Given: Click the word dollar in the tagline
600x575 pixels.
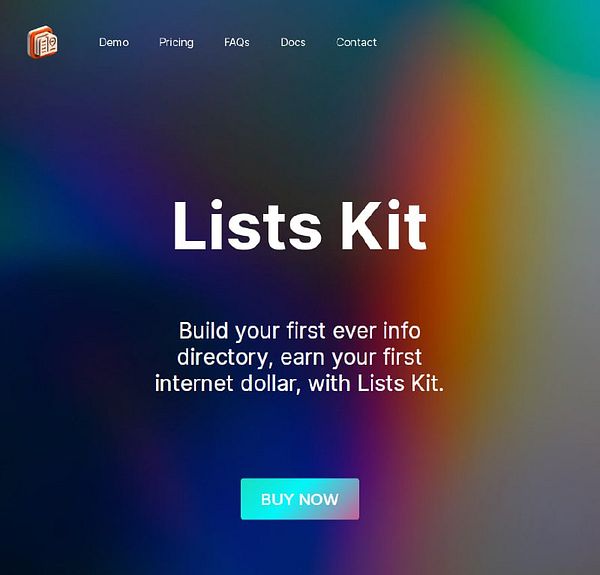Looking at the screenshot, I should pyautogui.click(x=270, y=383).
